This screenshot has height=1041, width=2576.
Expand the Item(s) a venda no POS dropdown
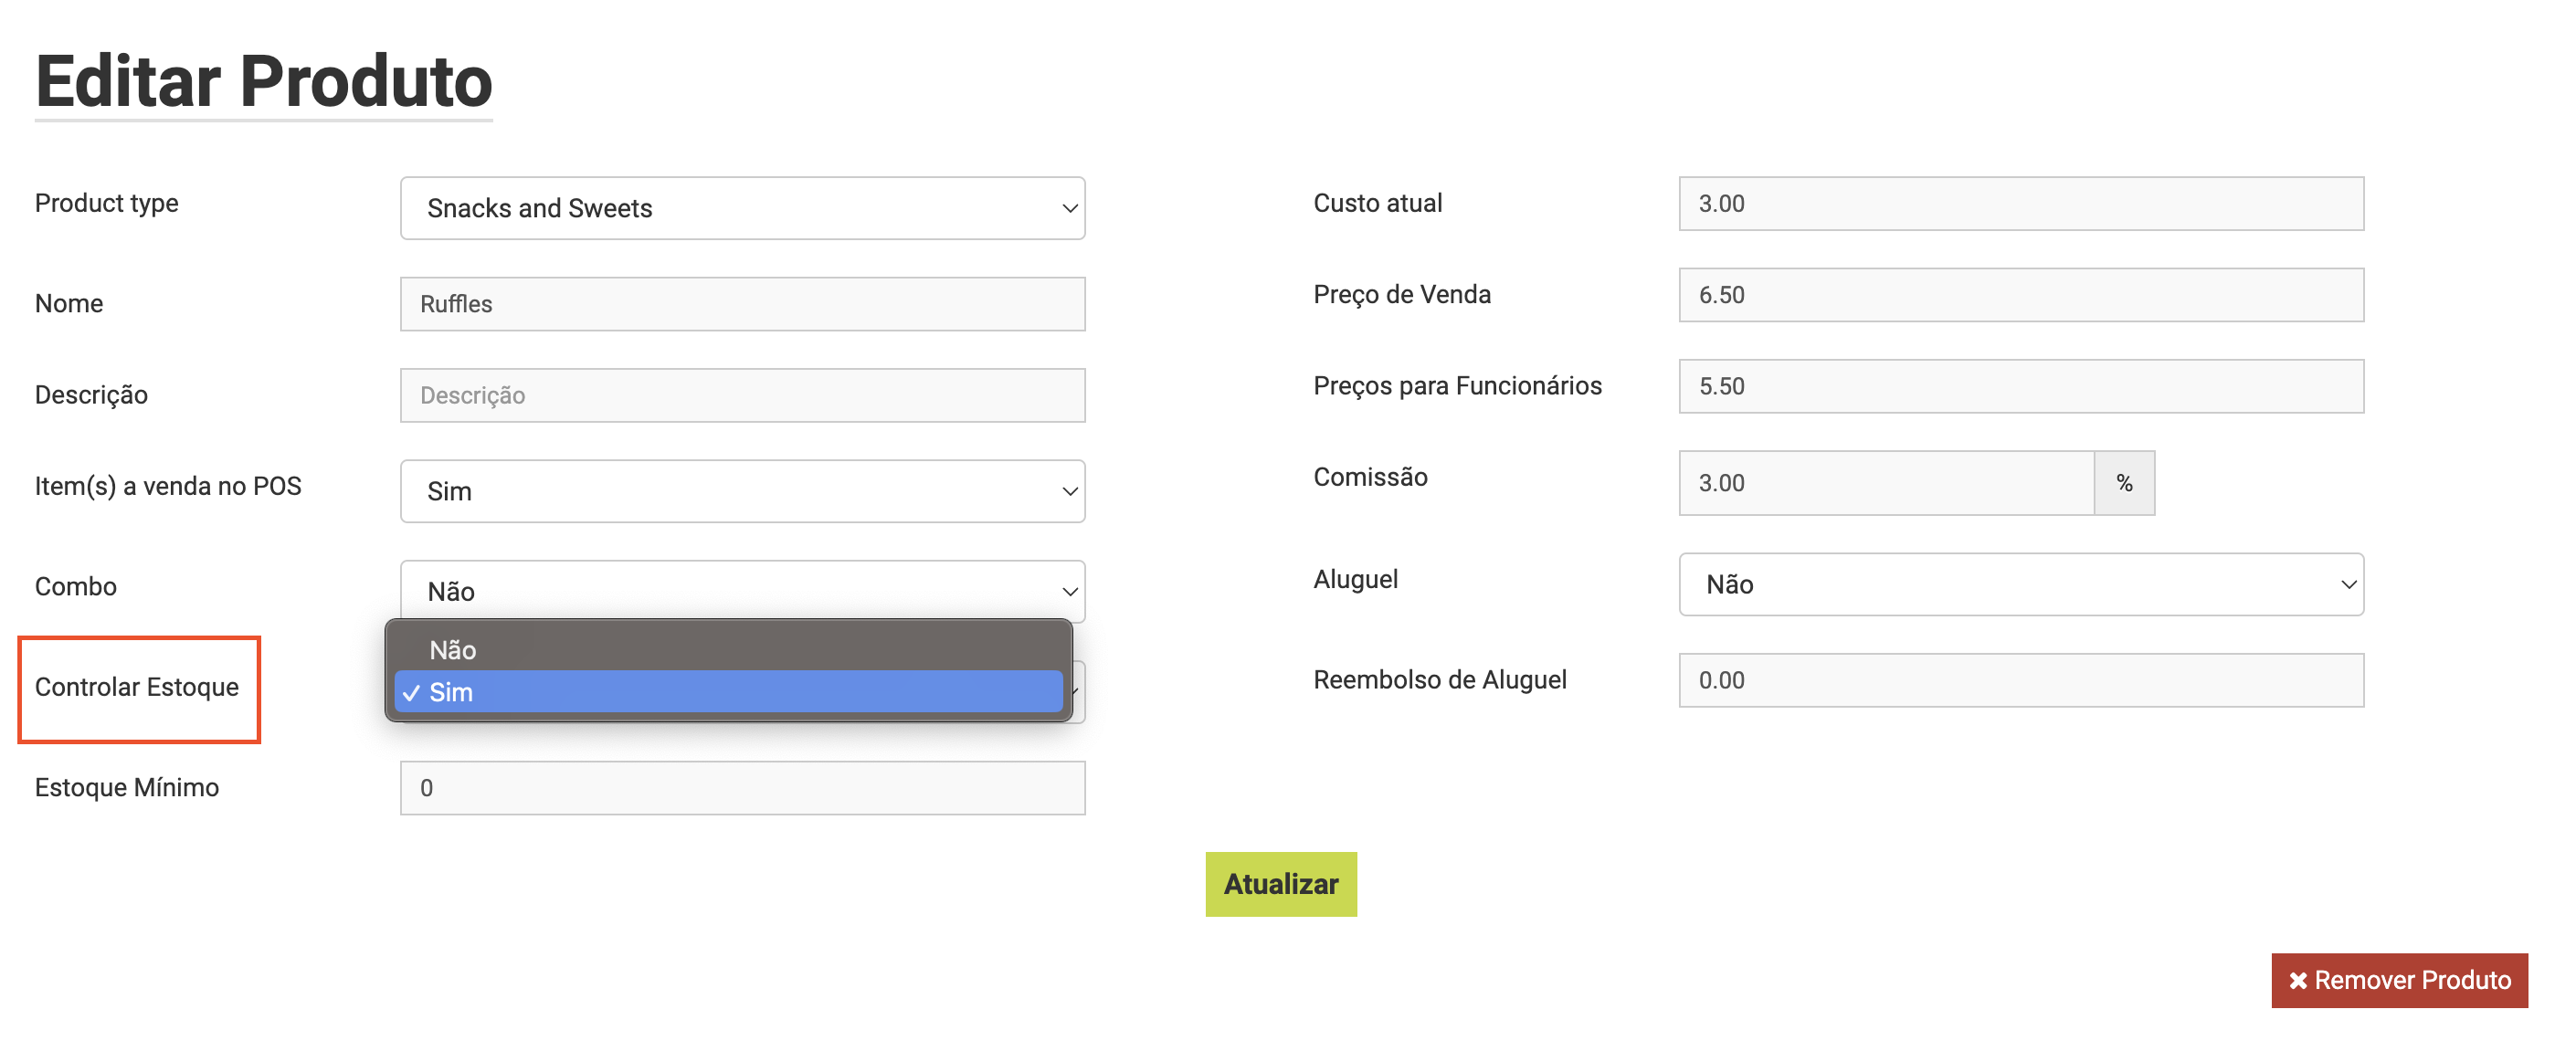point(742,491)
